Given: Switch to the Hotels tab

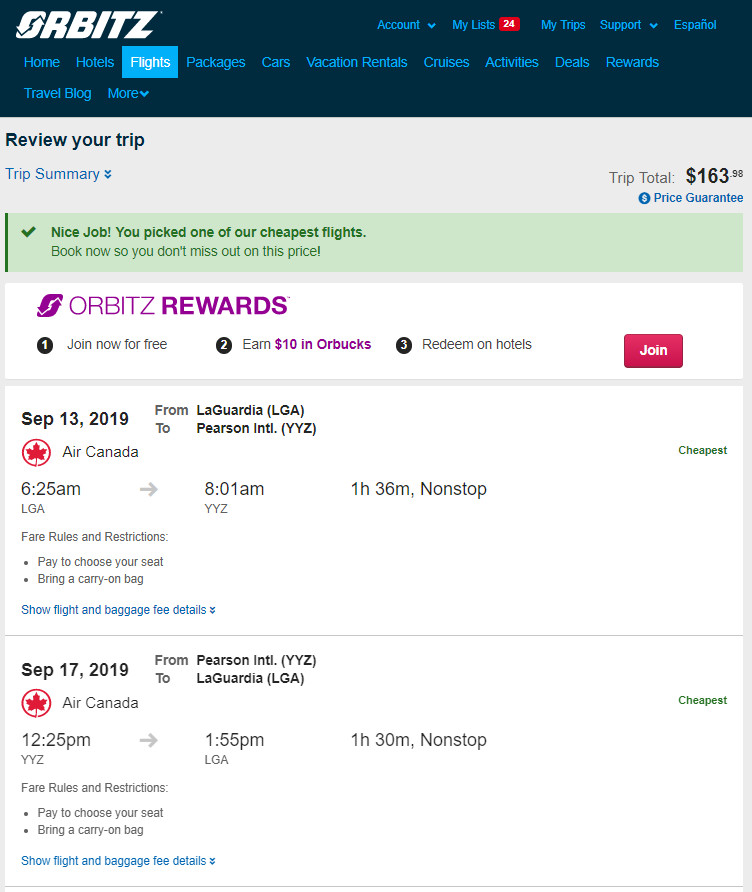Looking at the screenshot, I should (95, 62).
